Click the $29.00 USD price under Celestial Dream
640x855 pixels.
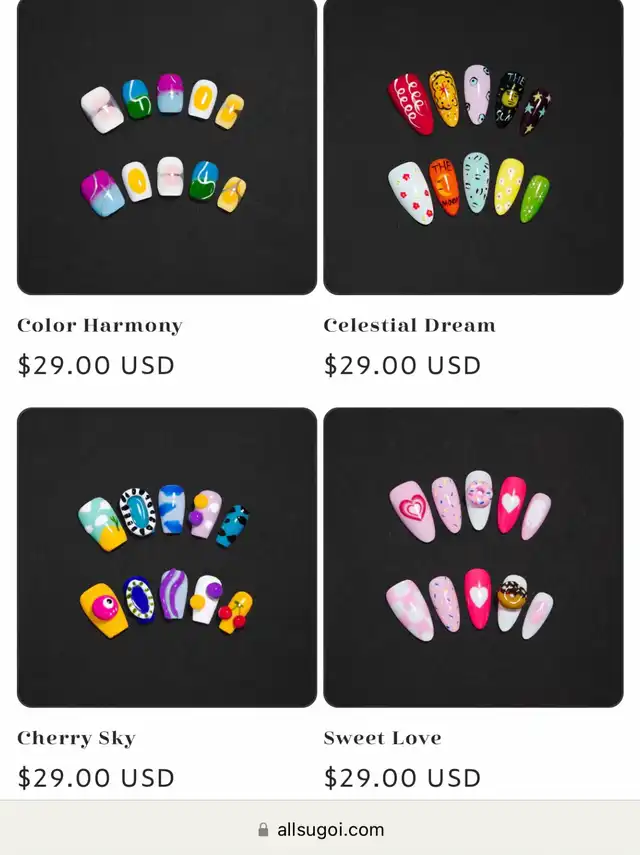pos(402,365)
